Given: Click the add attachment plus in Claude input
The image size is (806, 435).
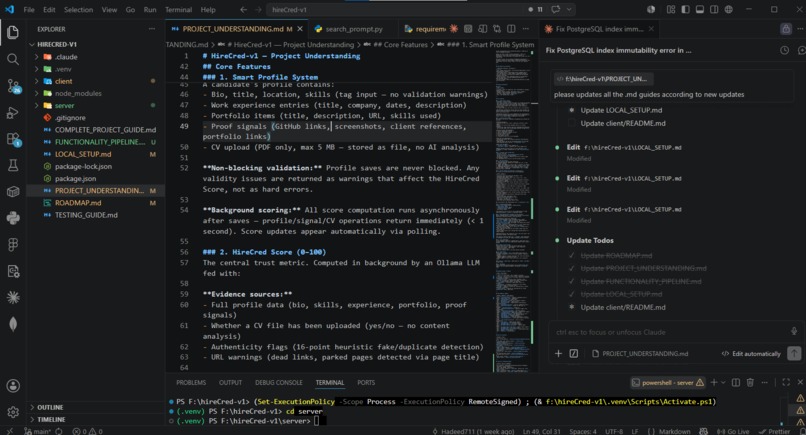Looking at the screenshot, I should pos(558,353).
